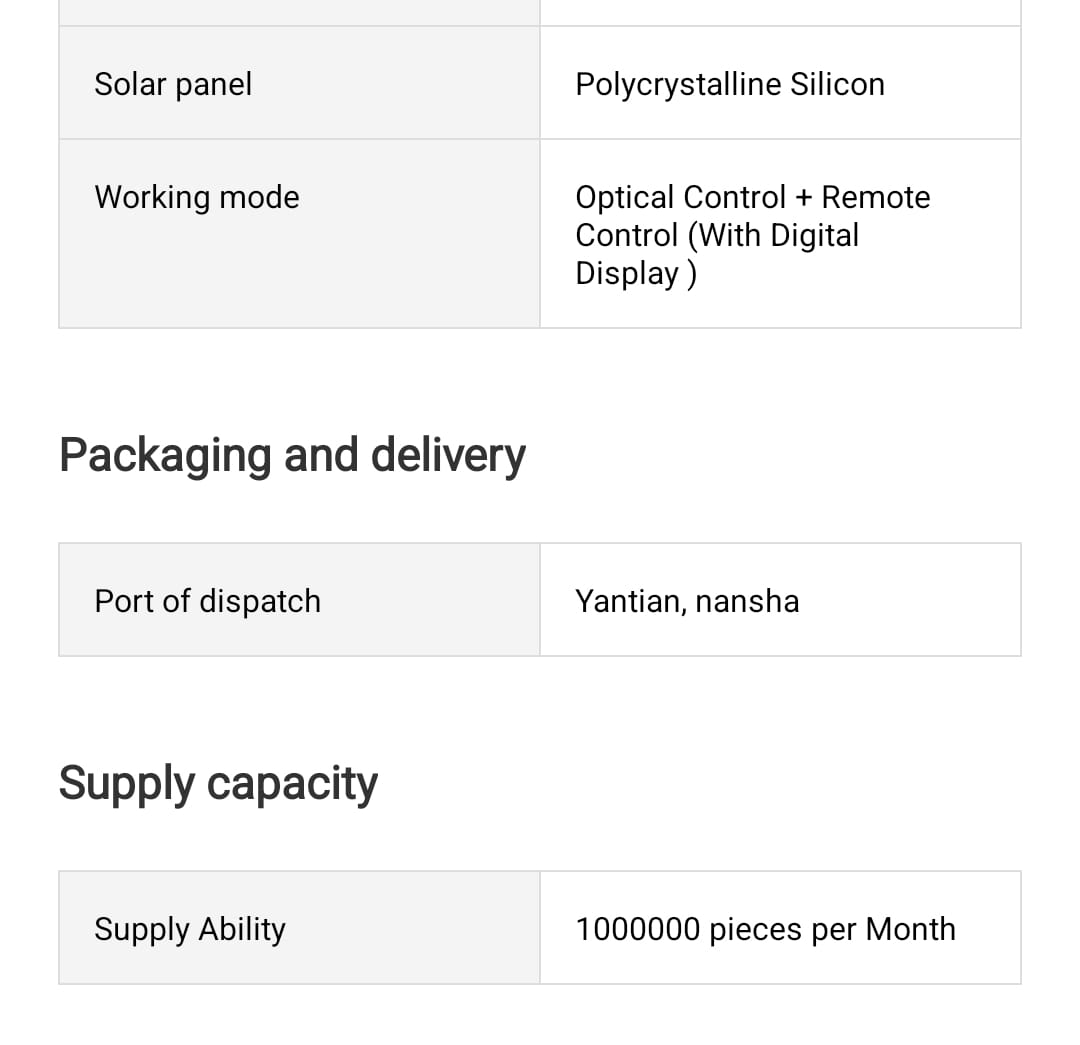Click the word "Month" in supply value

[x=910, y=929]
